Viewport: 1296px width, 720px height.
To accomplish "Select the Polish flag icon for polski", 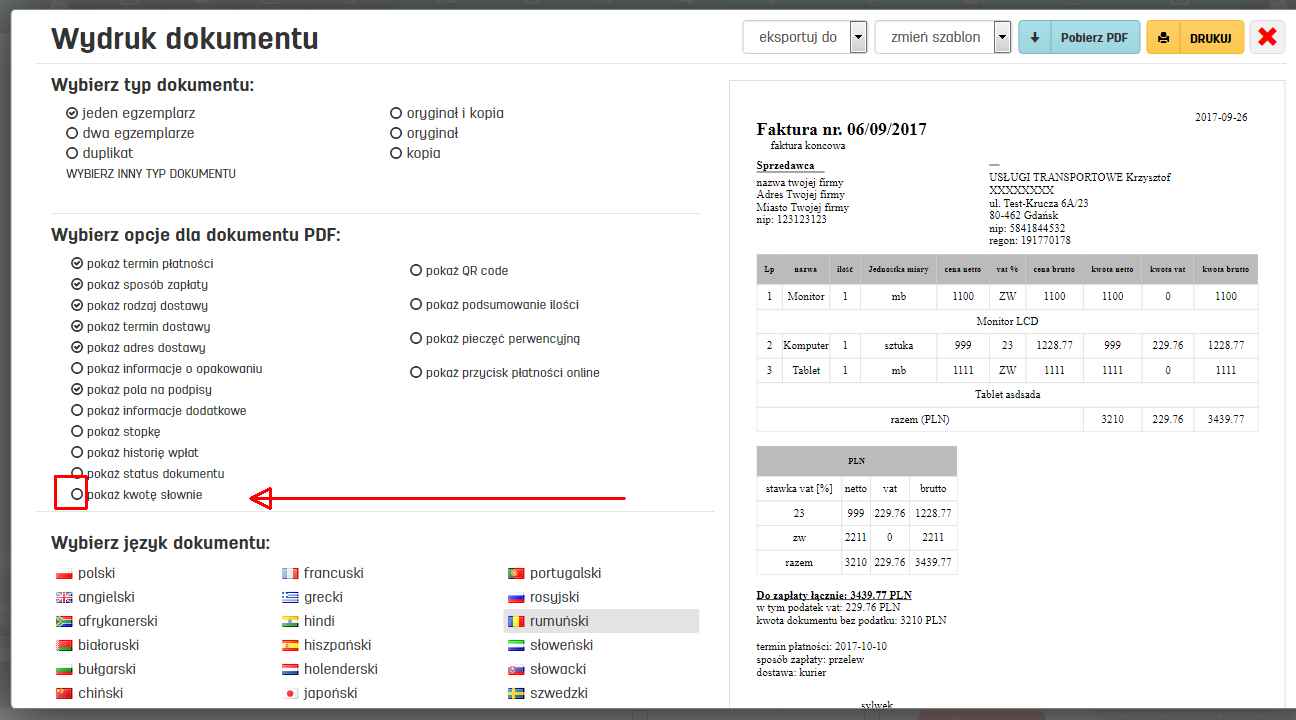I will [63, 573].
